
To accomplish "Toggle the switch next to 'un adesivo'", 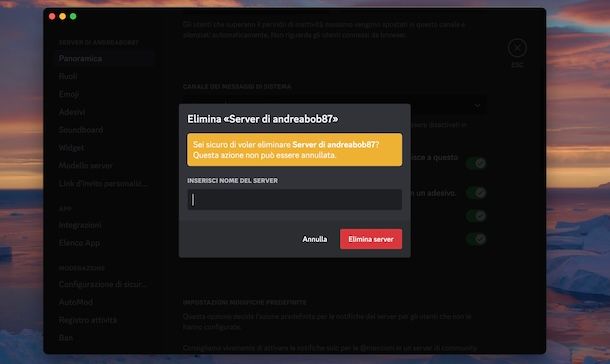I will (x=476, y=192).
